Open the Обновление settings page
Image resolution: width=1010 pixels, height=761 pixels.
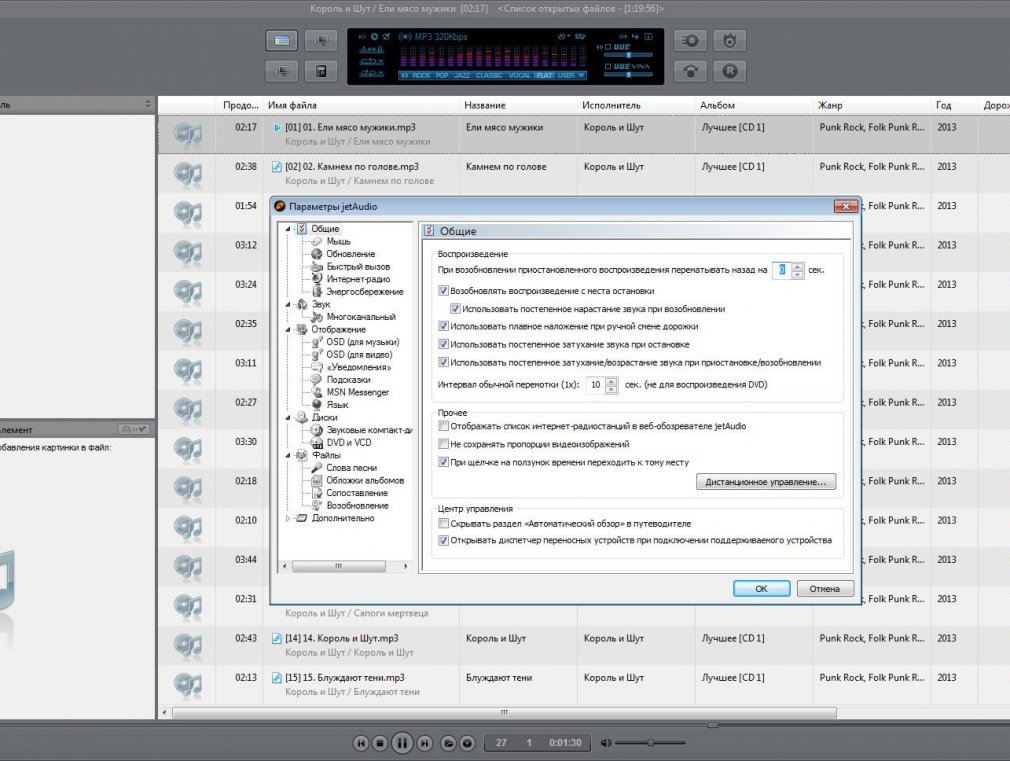pyautogui.click(x=350, y=254)
